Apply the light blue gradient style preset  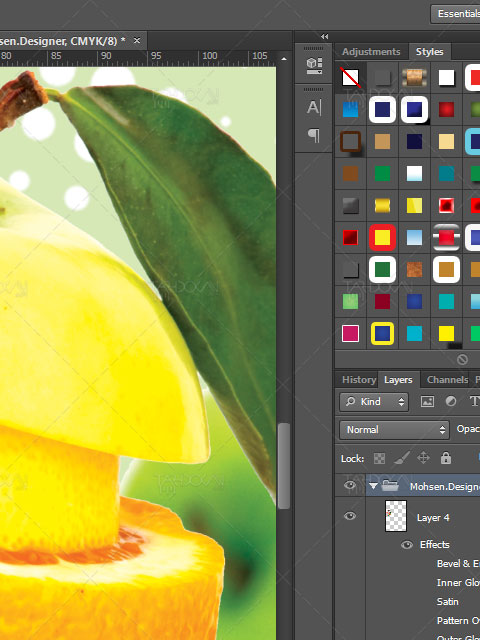click(414, 237)
